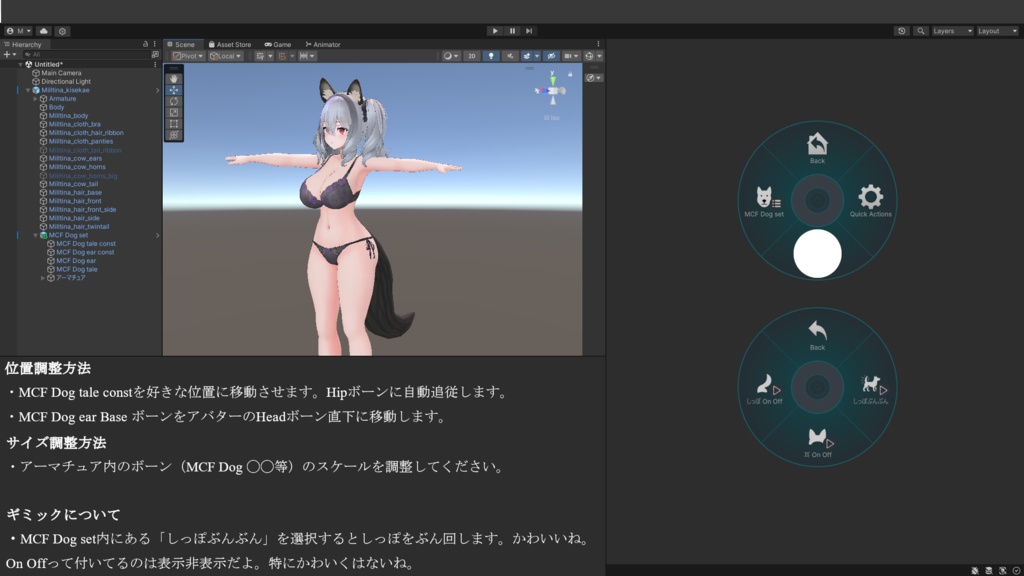
Task: Open the Unity services settings icon
Action: pyautogui.click(x=62, y=31)
